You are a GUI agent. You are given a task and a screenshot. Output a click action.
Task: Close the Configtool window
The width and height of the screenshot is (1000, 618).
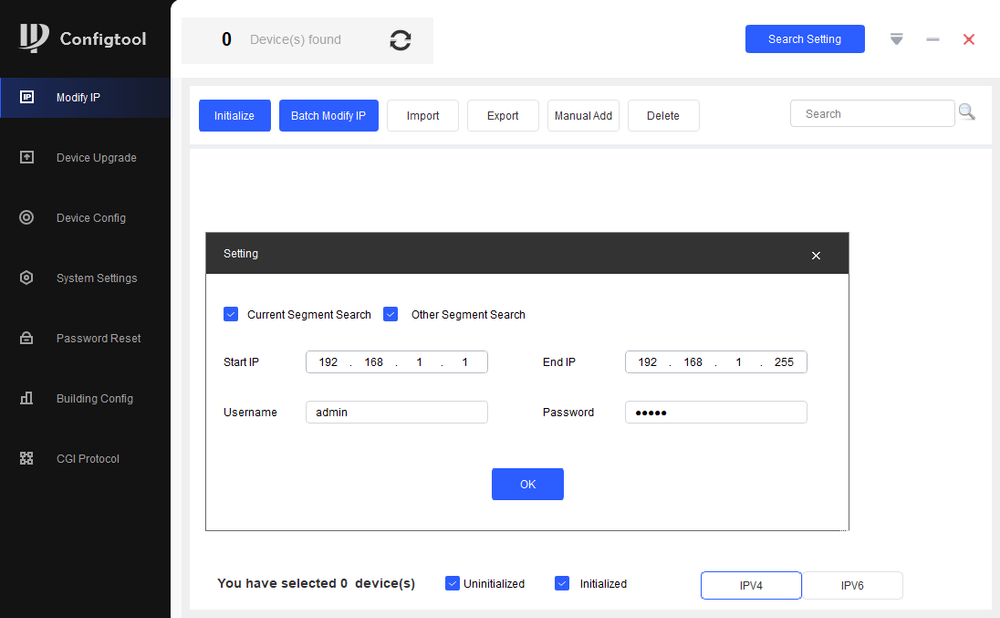tap(969, 40)
